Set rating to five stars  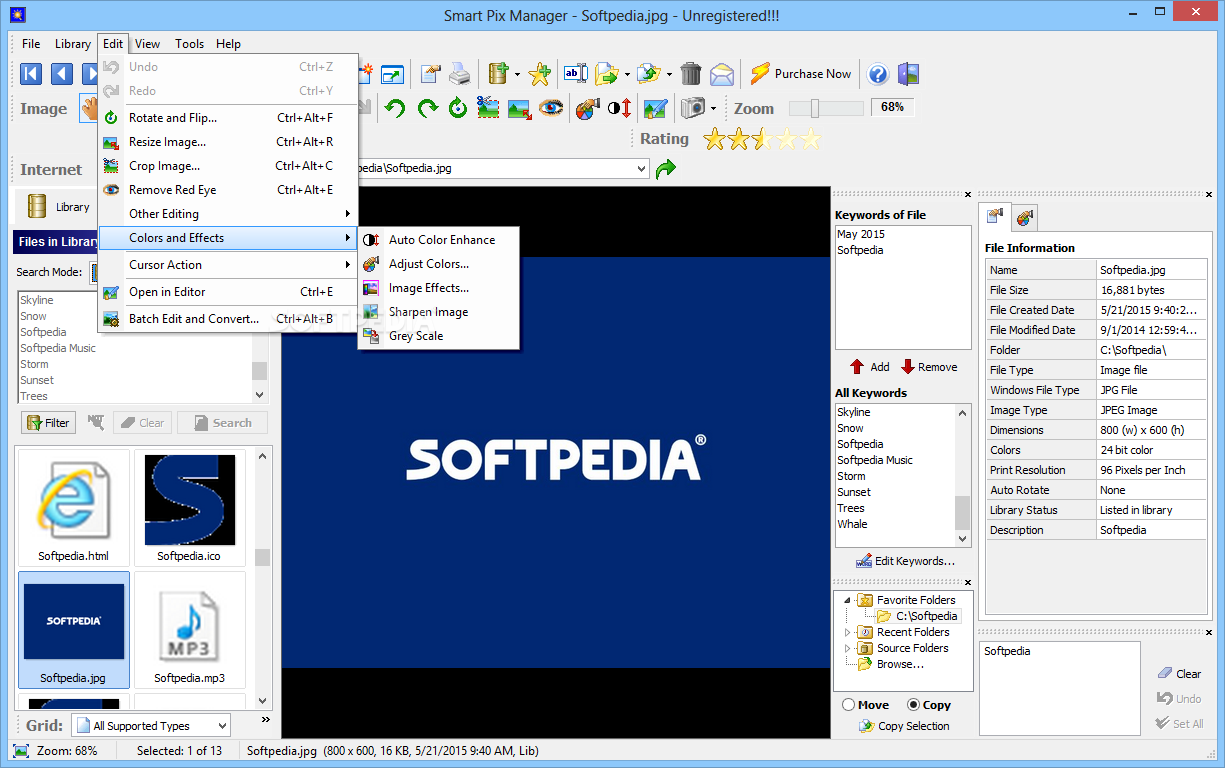pyautogui.click(x=810, y=140)
